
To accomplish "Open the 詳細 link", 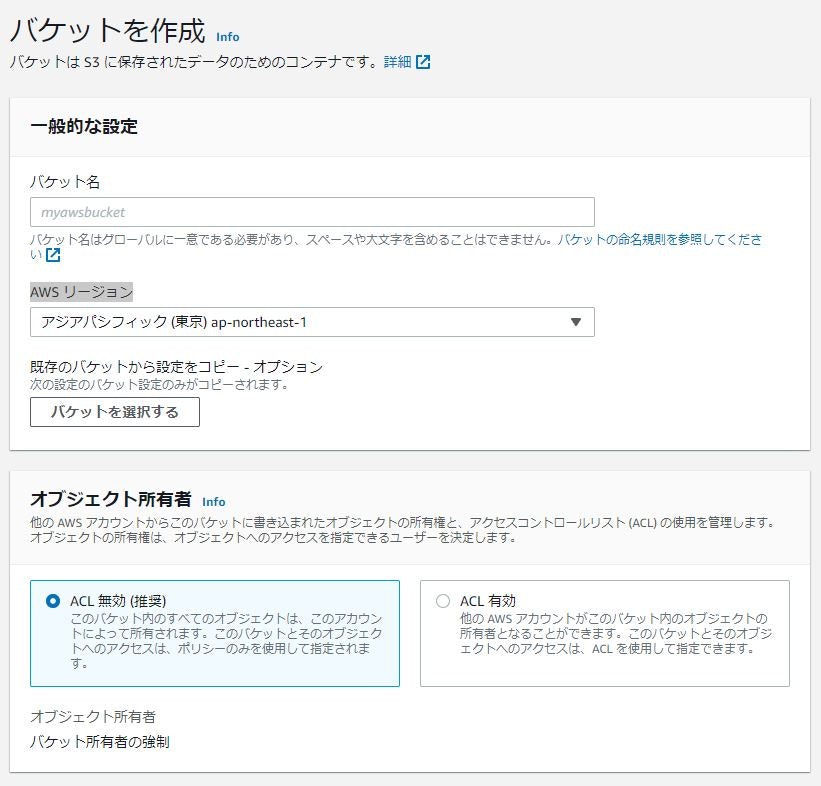I will click(x=398, y=61).
